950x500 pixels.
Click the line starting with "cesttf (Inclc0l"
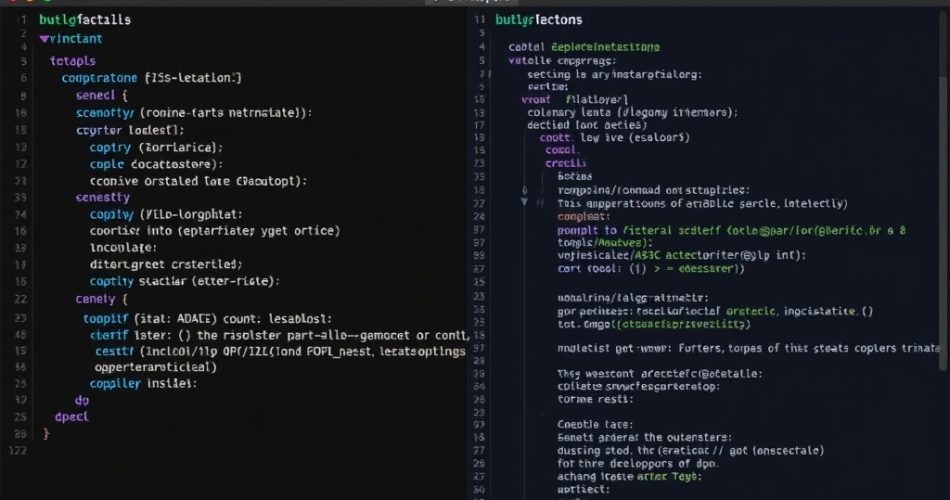[x=280, y=352]
